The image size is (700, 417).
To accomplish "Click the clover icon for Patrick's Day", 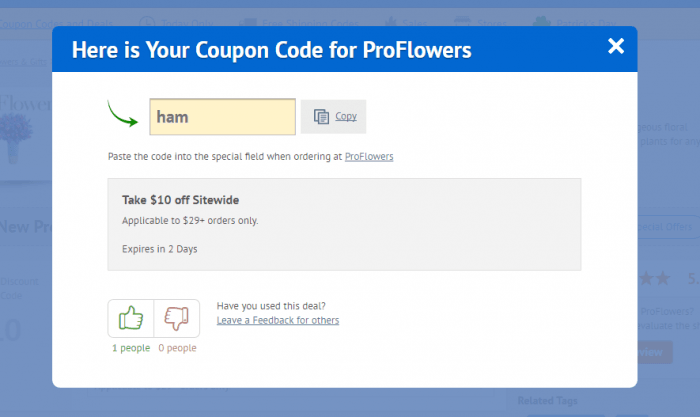I will click(541, 21).
